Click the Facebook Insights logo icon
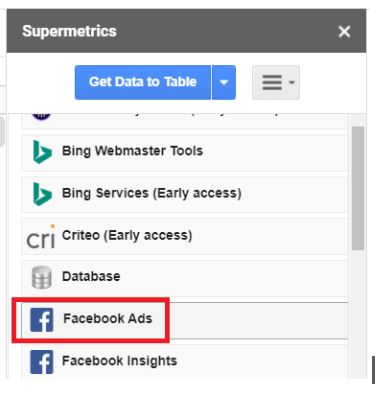The width and height of the screenshot is (380, 398). pyautogui.click(x=42, y=362)
